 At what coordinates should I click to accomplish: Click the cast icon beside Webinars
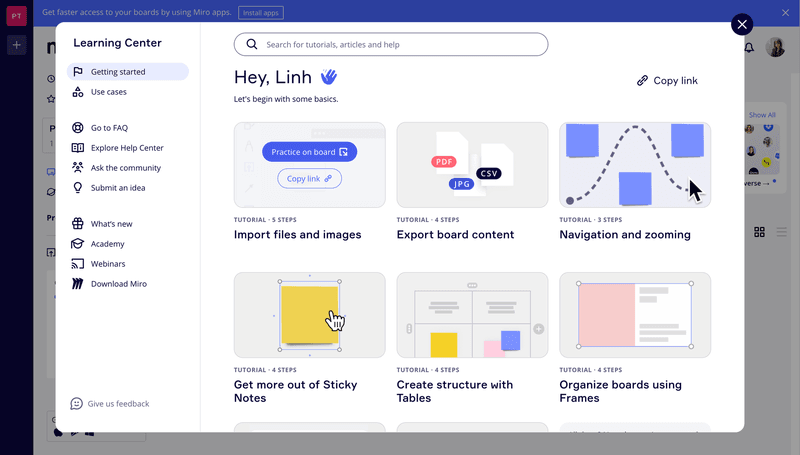78,264
